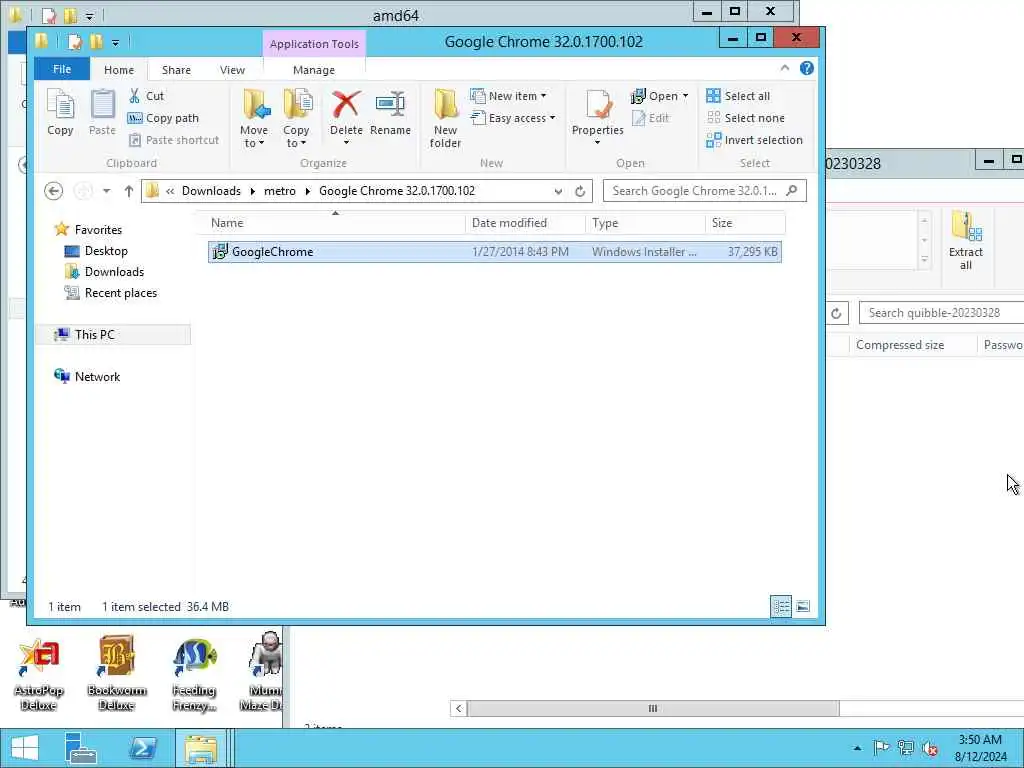Image resolution: width=1024 pixels, height=768 pixels.
Task: Click Downloads in the address bar path
Action: [211, 191]
